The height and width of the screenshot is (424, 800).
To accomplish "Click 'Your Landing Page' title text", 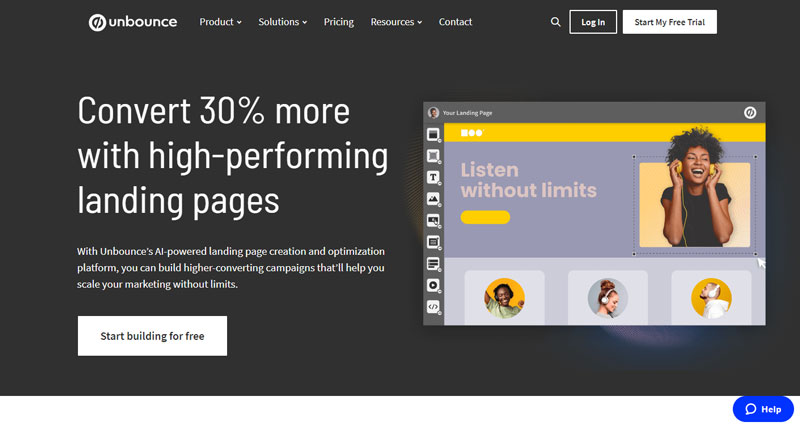I will click(x=467, y=113).
